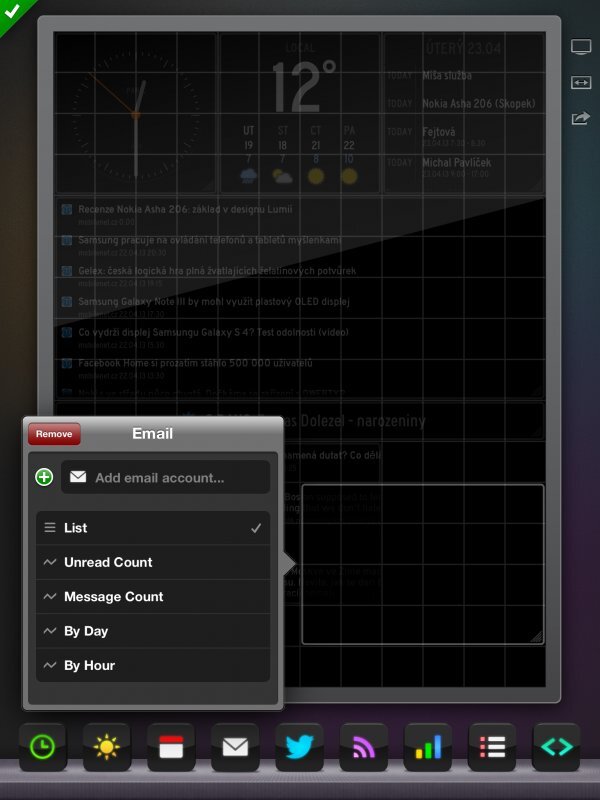Open Facebook Home 500 000 headline

click(x=195, y=363)
